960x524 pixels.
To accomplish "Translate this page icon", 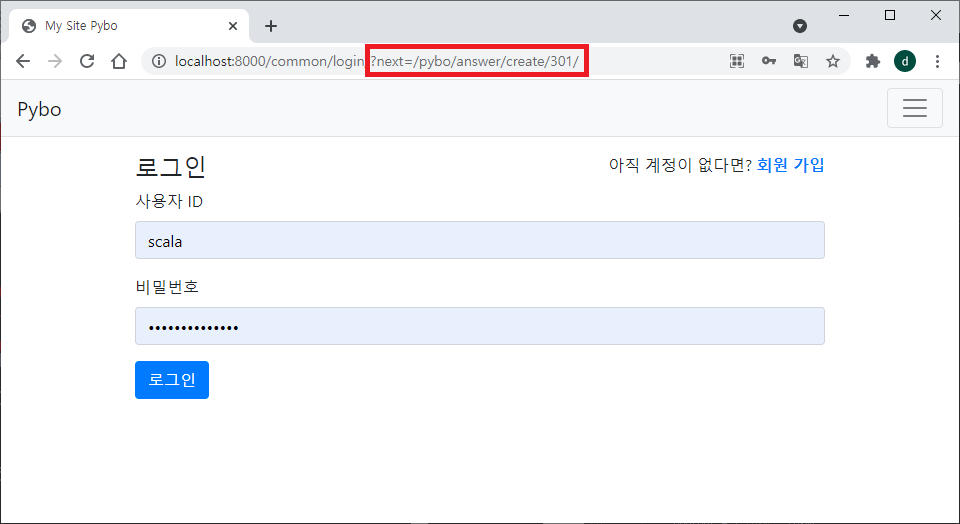I will 801,61.
